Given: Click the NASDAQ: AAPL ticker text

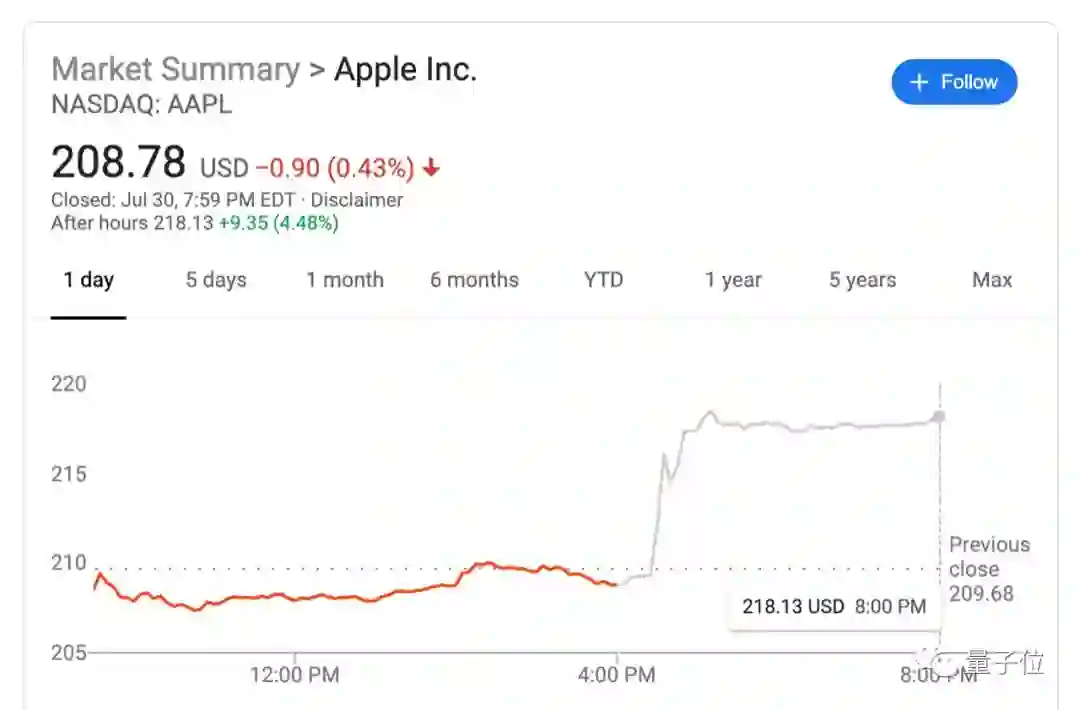Looking at the screenshot, I should pos(141,104).
